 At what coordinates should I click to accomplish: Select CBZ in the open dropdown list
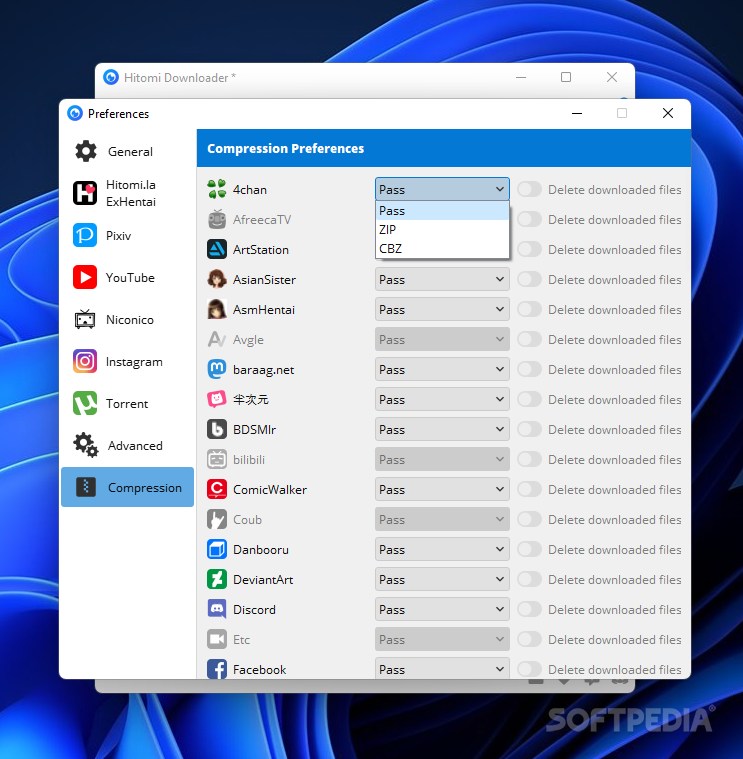442,248
